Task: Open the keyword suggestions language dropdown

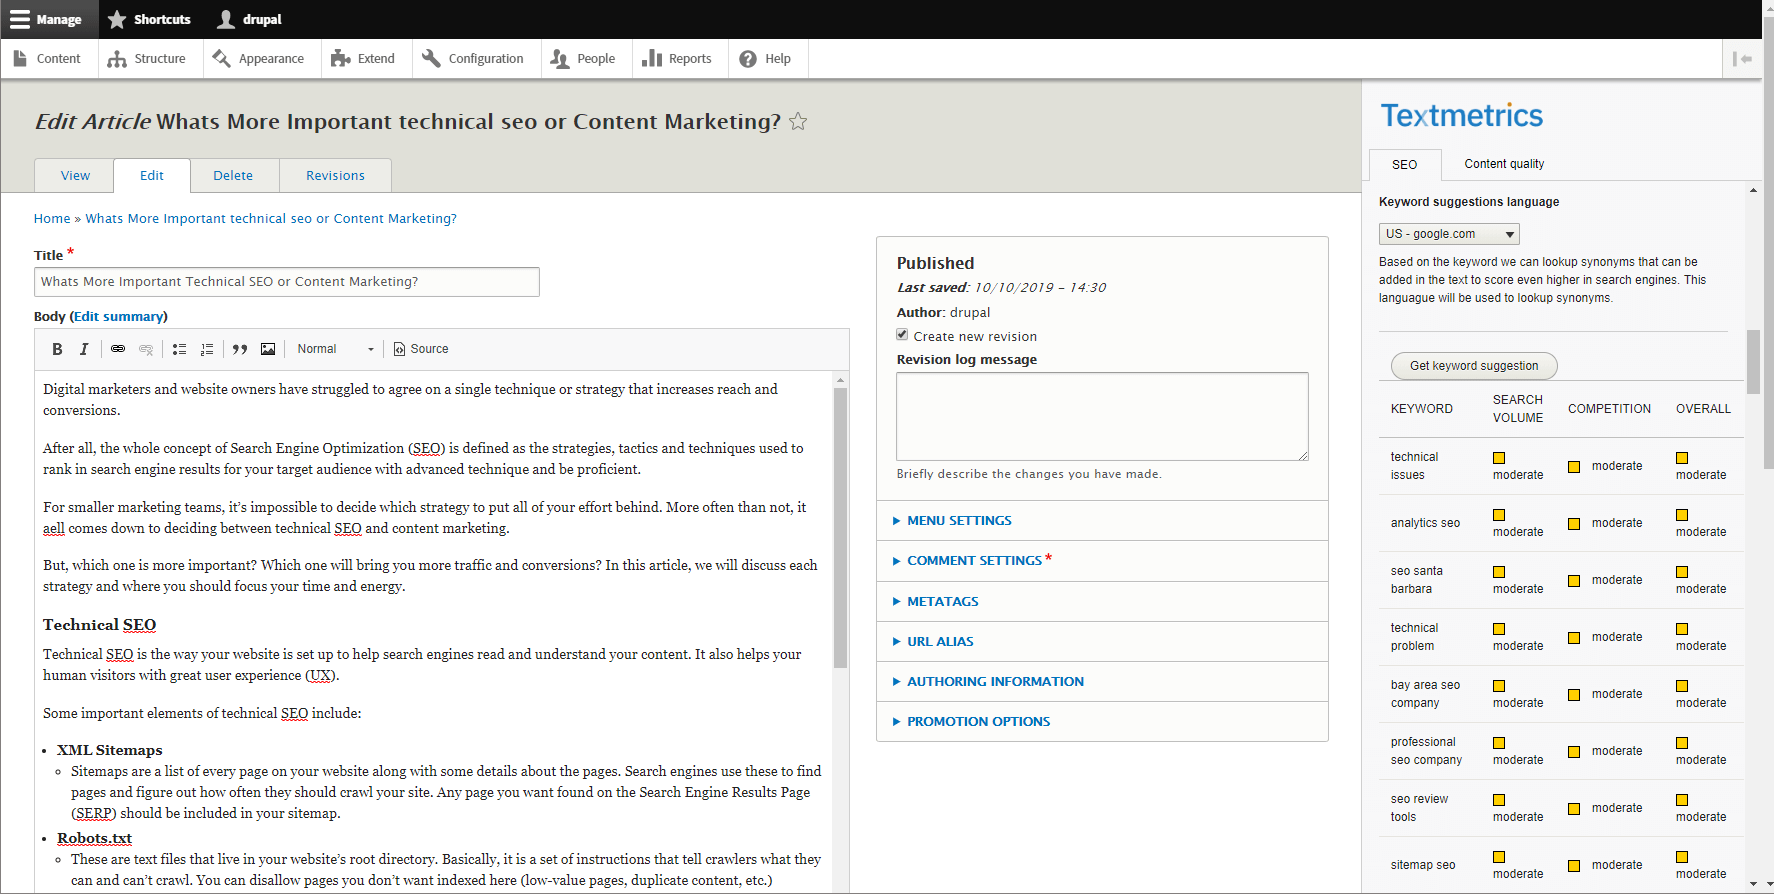Action: (x=1448, y=234)
